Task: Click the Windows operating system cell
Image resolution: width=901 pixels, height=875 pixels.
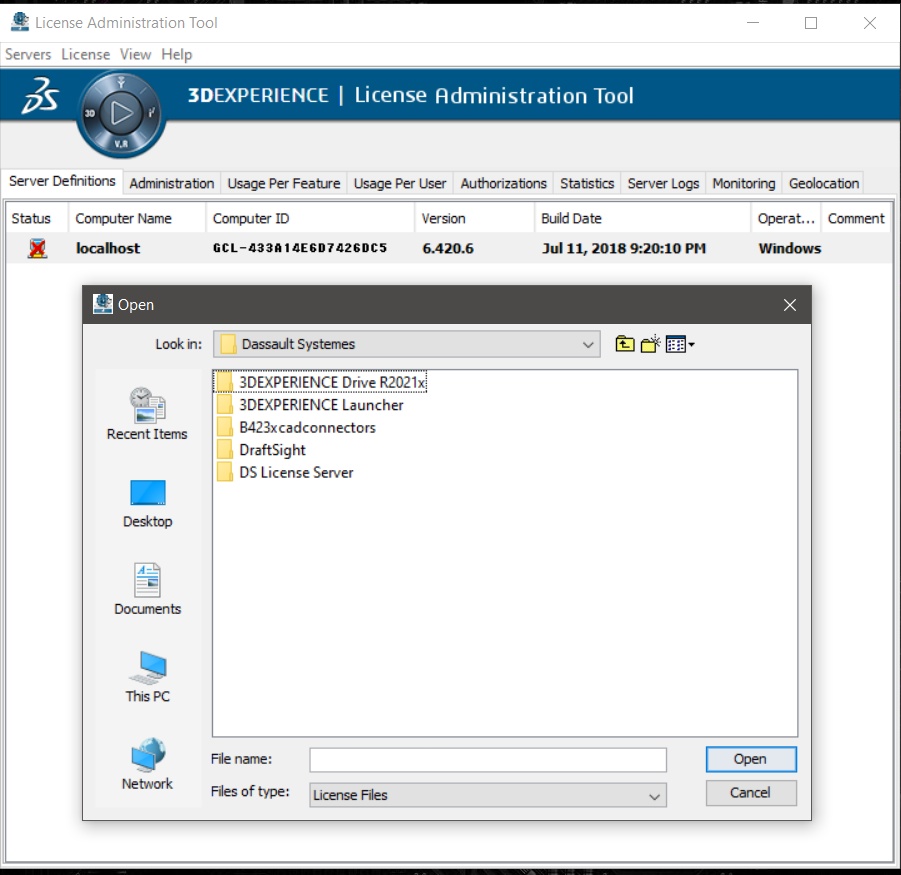Action: tap(790, 248)
